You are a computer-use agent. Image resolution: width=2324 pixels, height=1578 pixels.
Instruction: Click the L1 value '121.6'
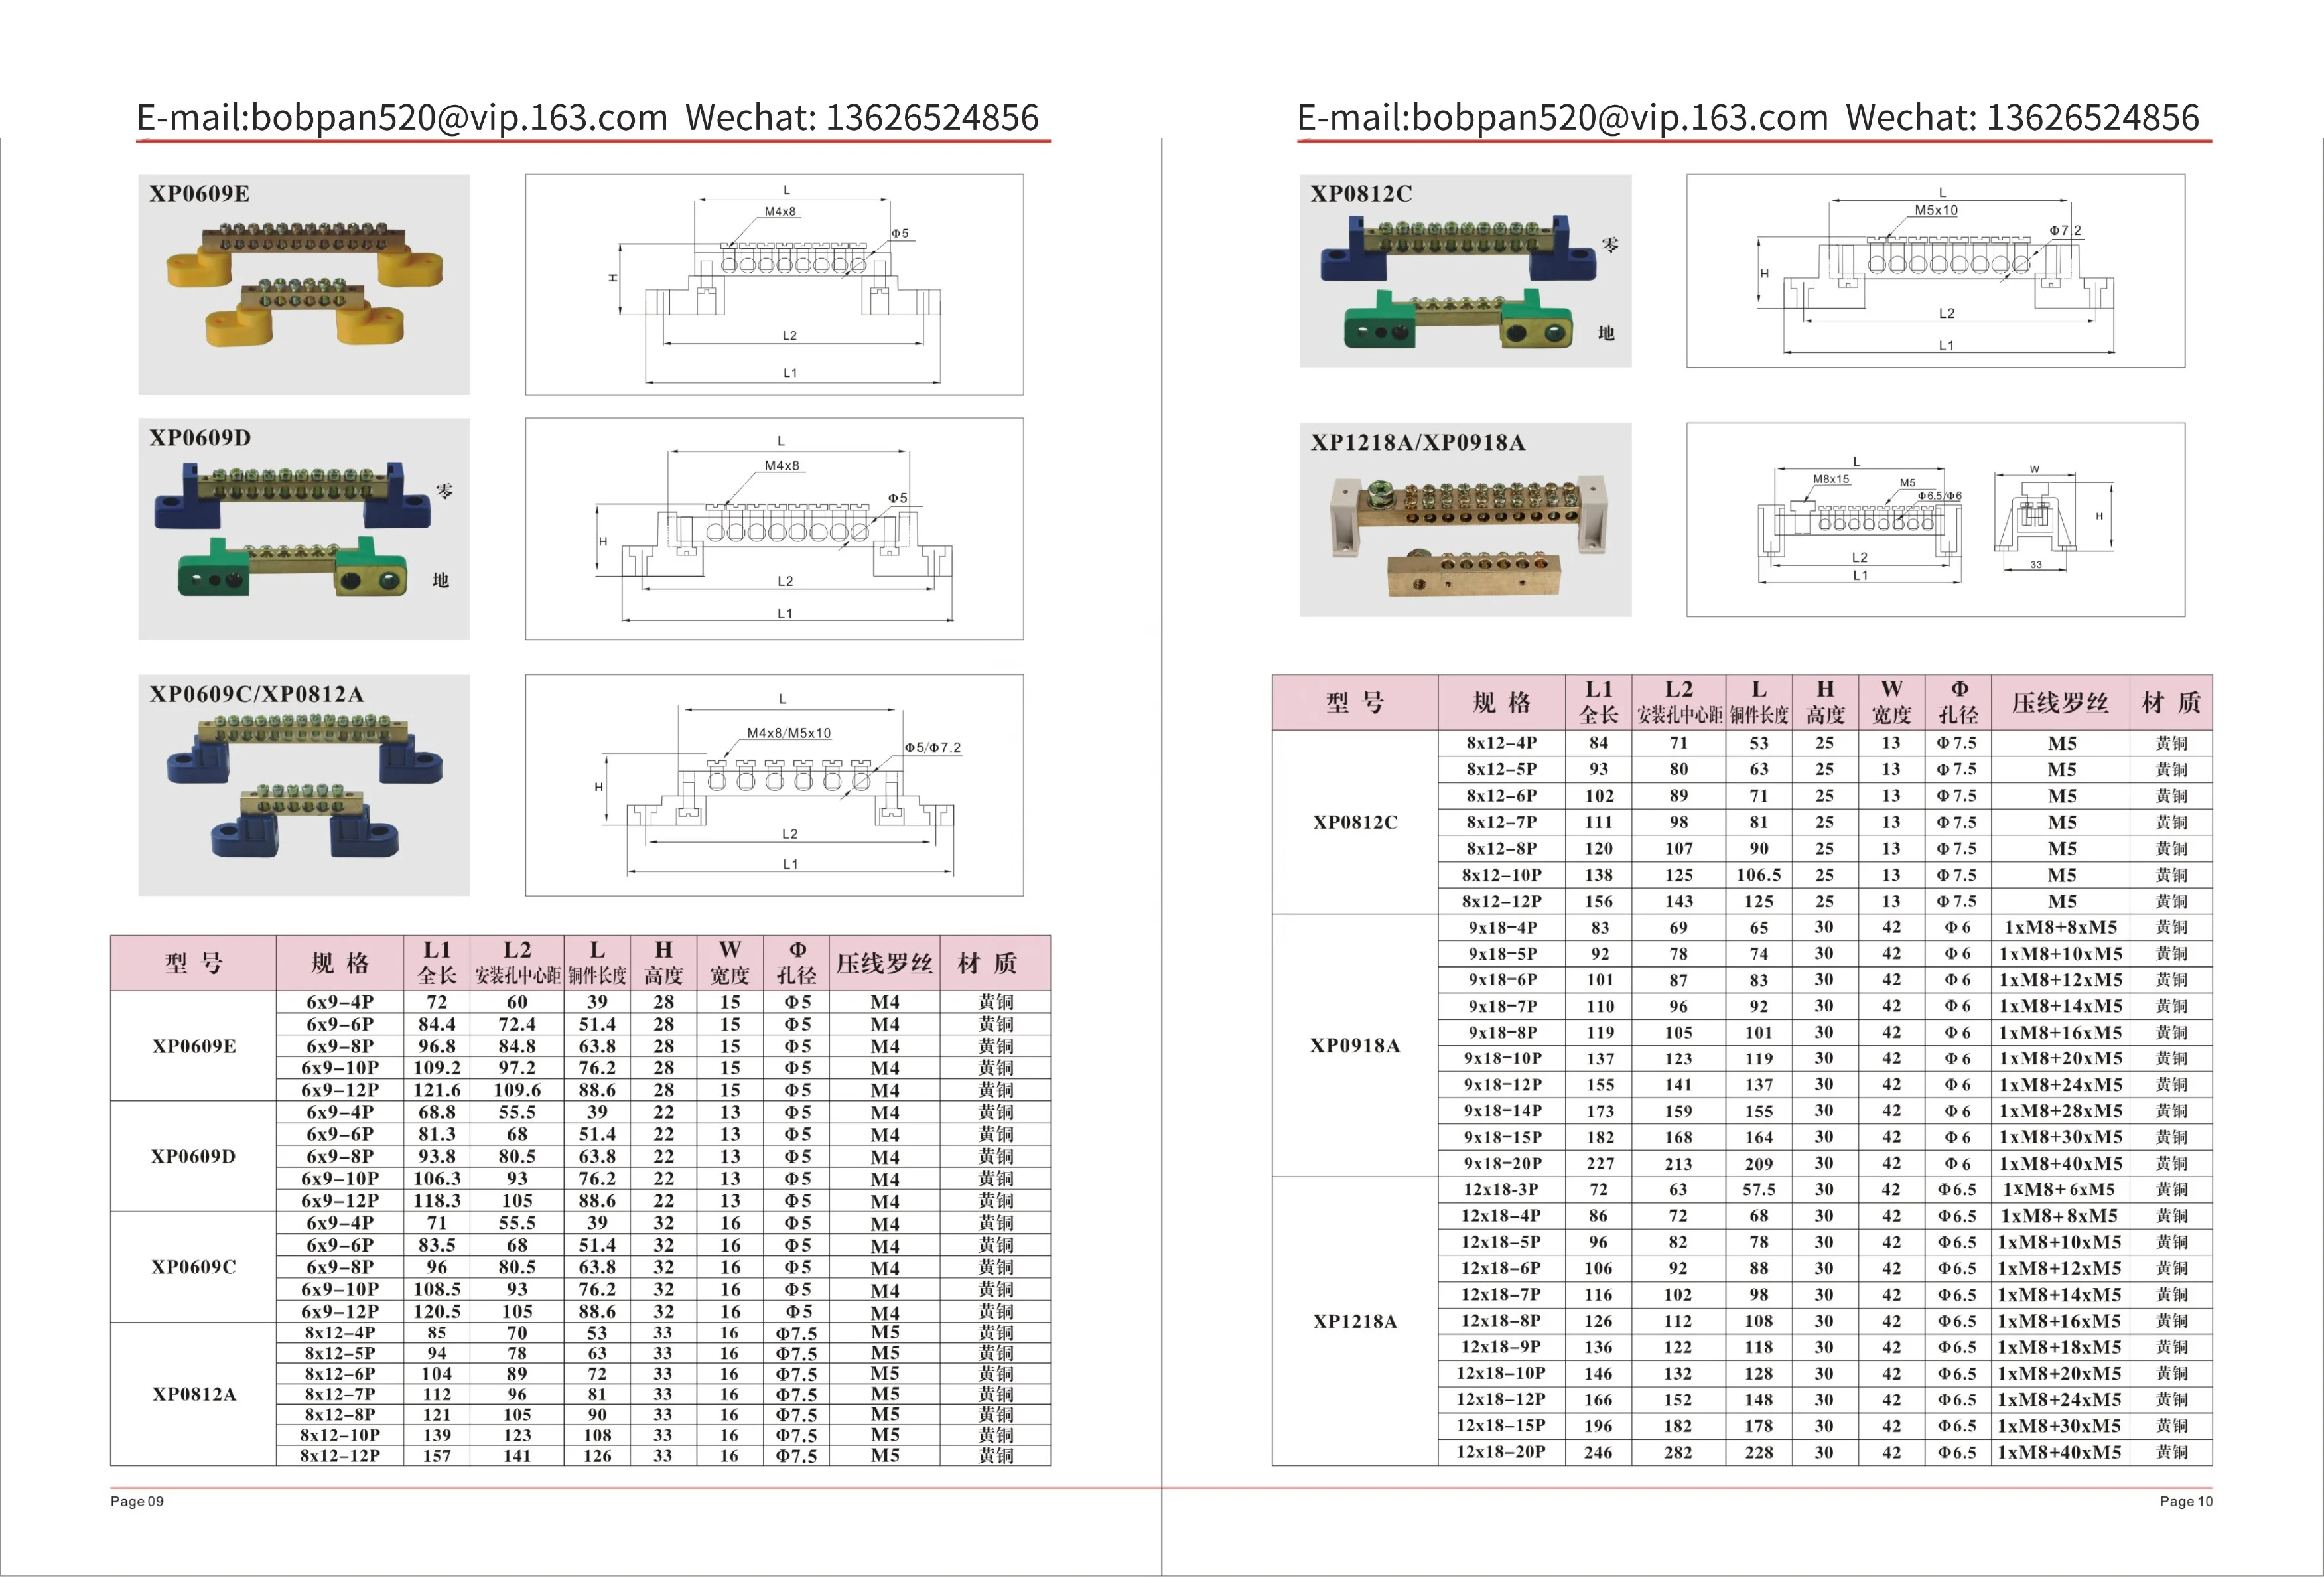pyautogui.click(x=437, y=1090)
